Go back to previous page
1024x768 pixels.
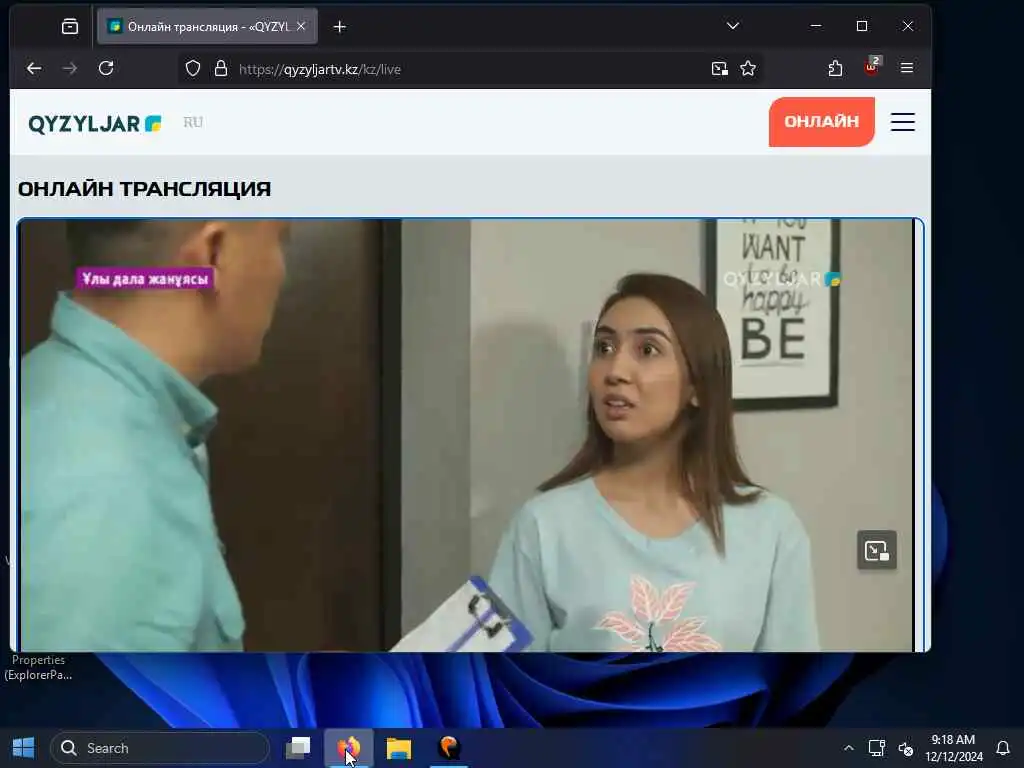pos(34,69)
